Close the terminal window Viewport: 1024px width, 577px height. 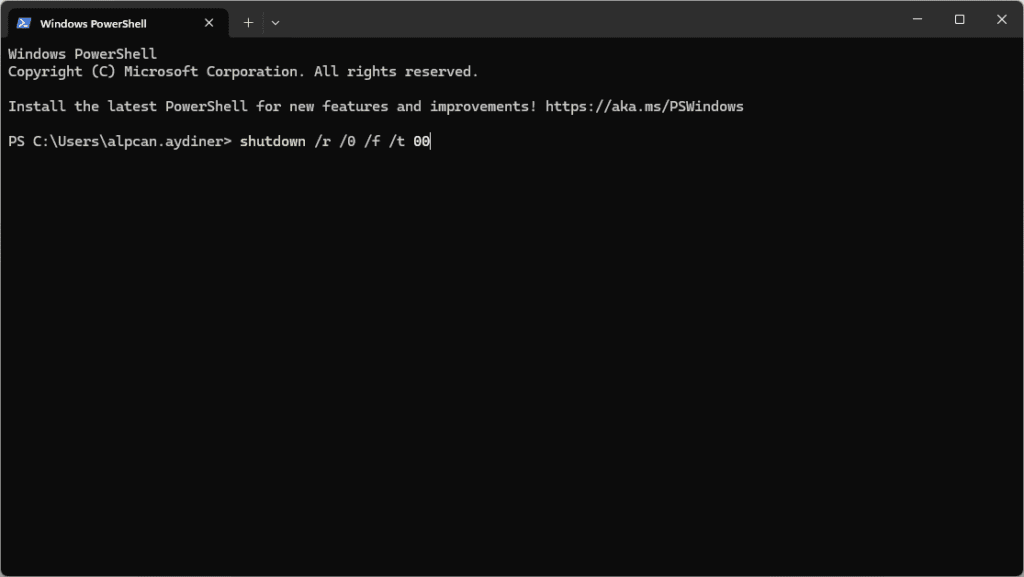(x=1002, y=19)
